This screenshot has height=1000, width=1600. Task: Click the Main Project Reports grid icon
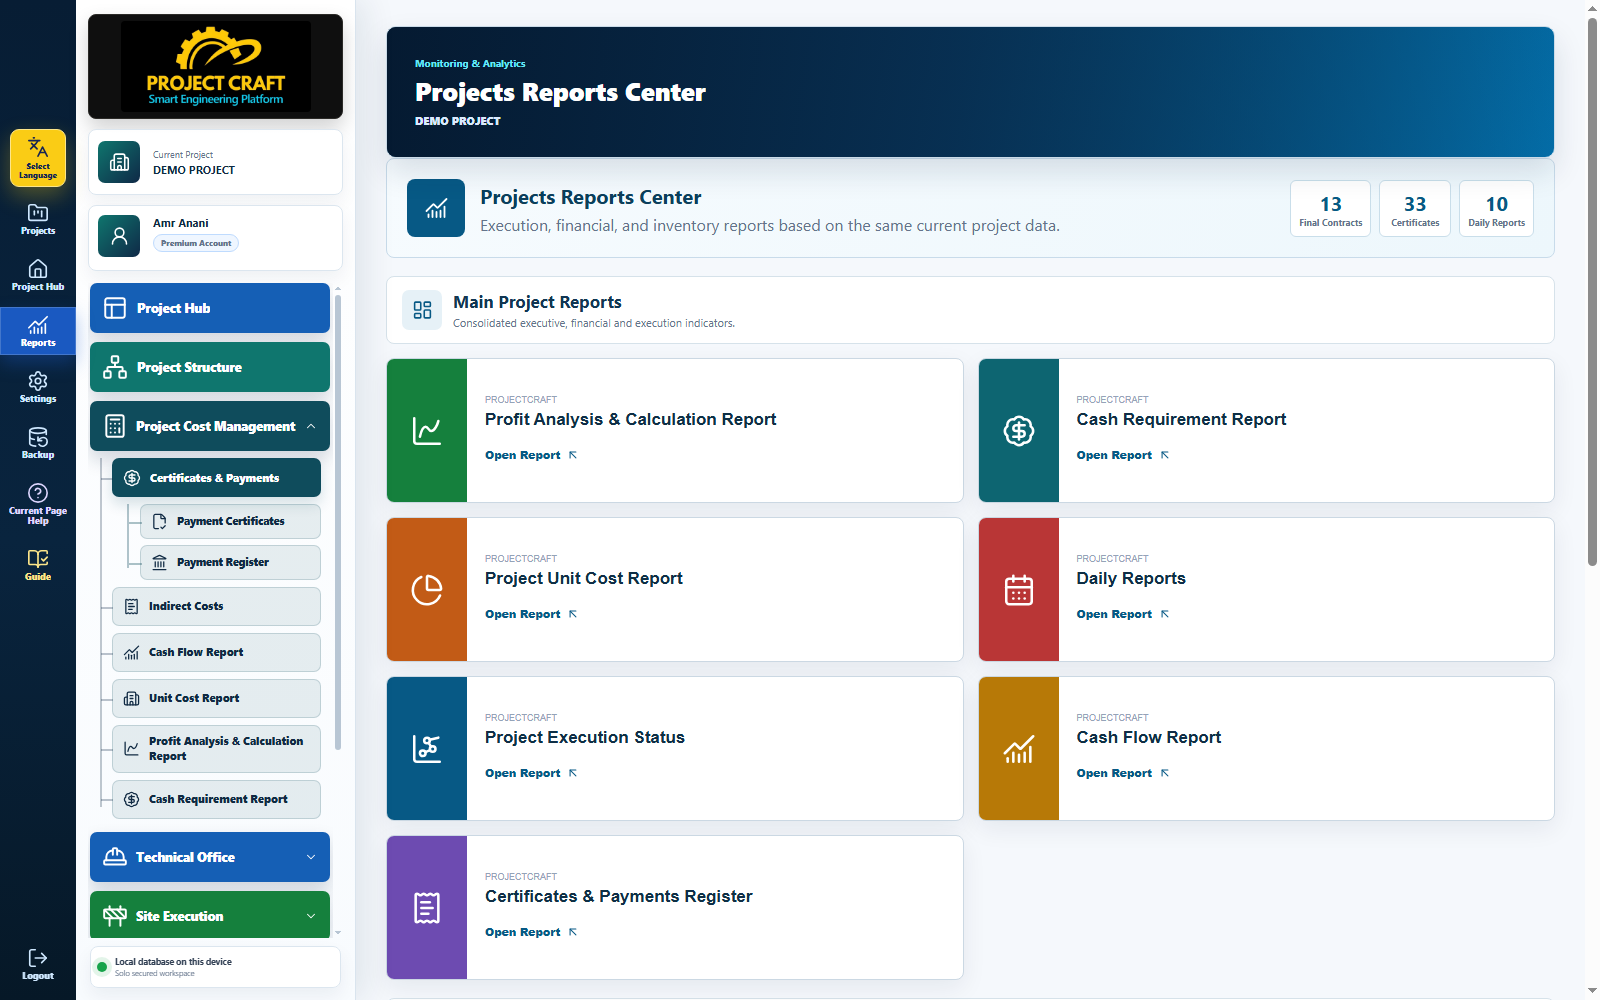[x=422, y=310]
